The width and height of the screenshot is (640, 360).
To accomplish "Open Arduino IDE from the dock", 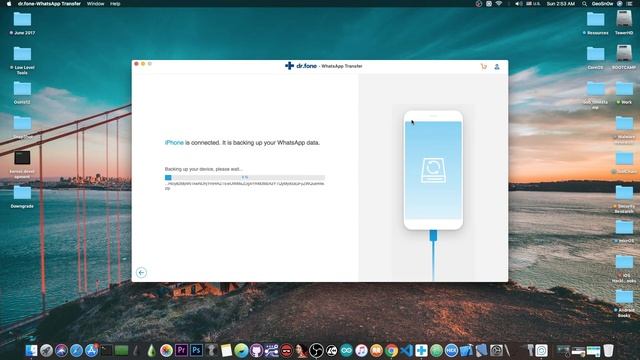I will pos(346,350).
